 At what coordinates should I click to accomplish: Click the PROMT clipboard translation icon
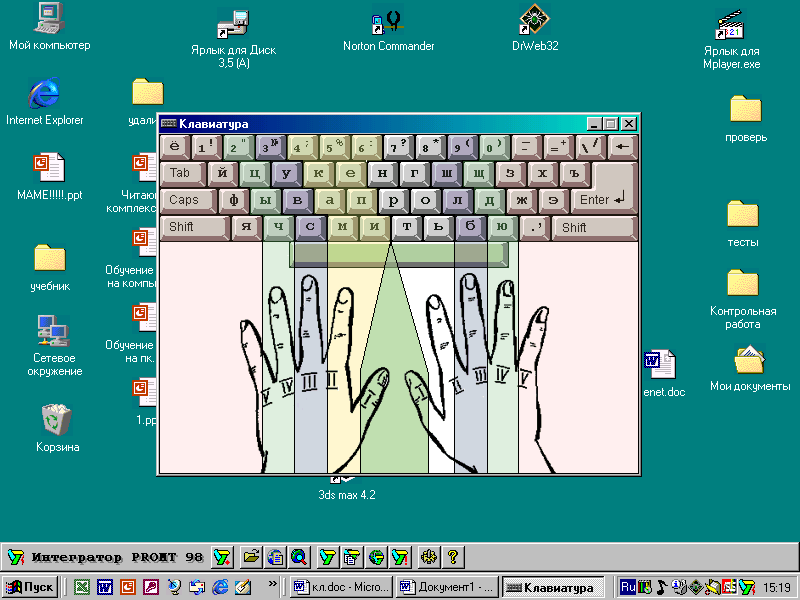[x=352, y=557]
